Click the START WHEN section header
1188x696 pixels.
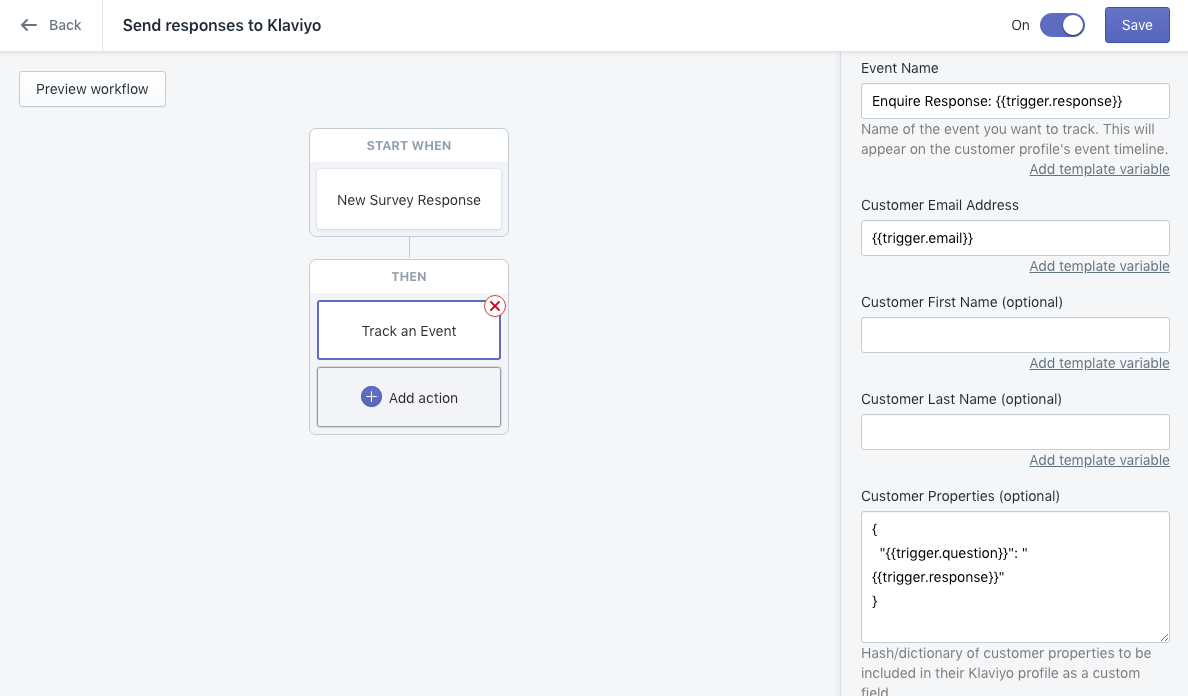pos(408,146)
